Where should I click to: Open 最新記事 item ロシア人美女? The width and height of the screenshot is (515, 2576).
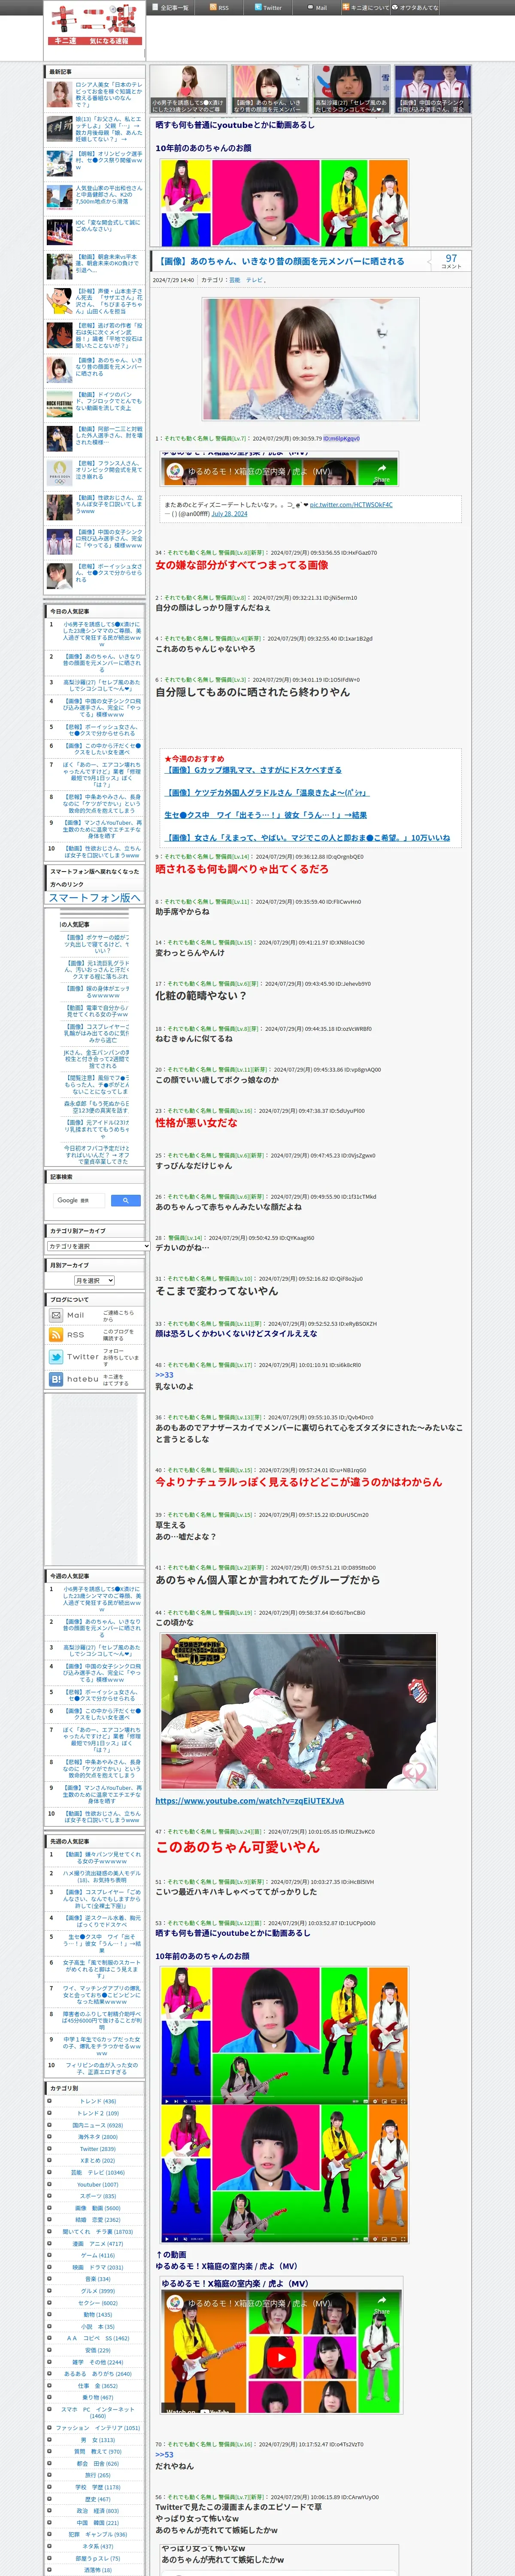click(x=110, y=95)
